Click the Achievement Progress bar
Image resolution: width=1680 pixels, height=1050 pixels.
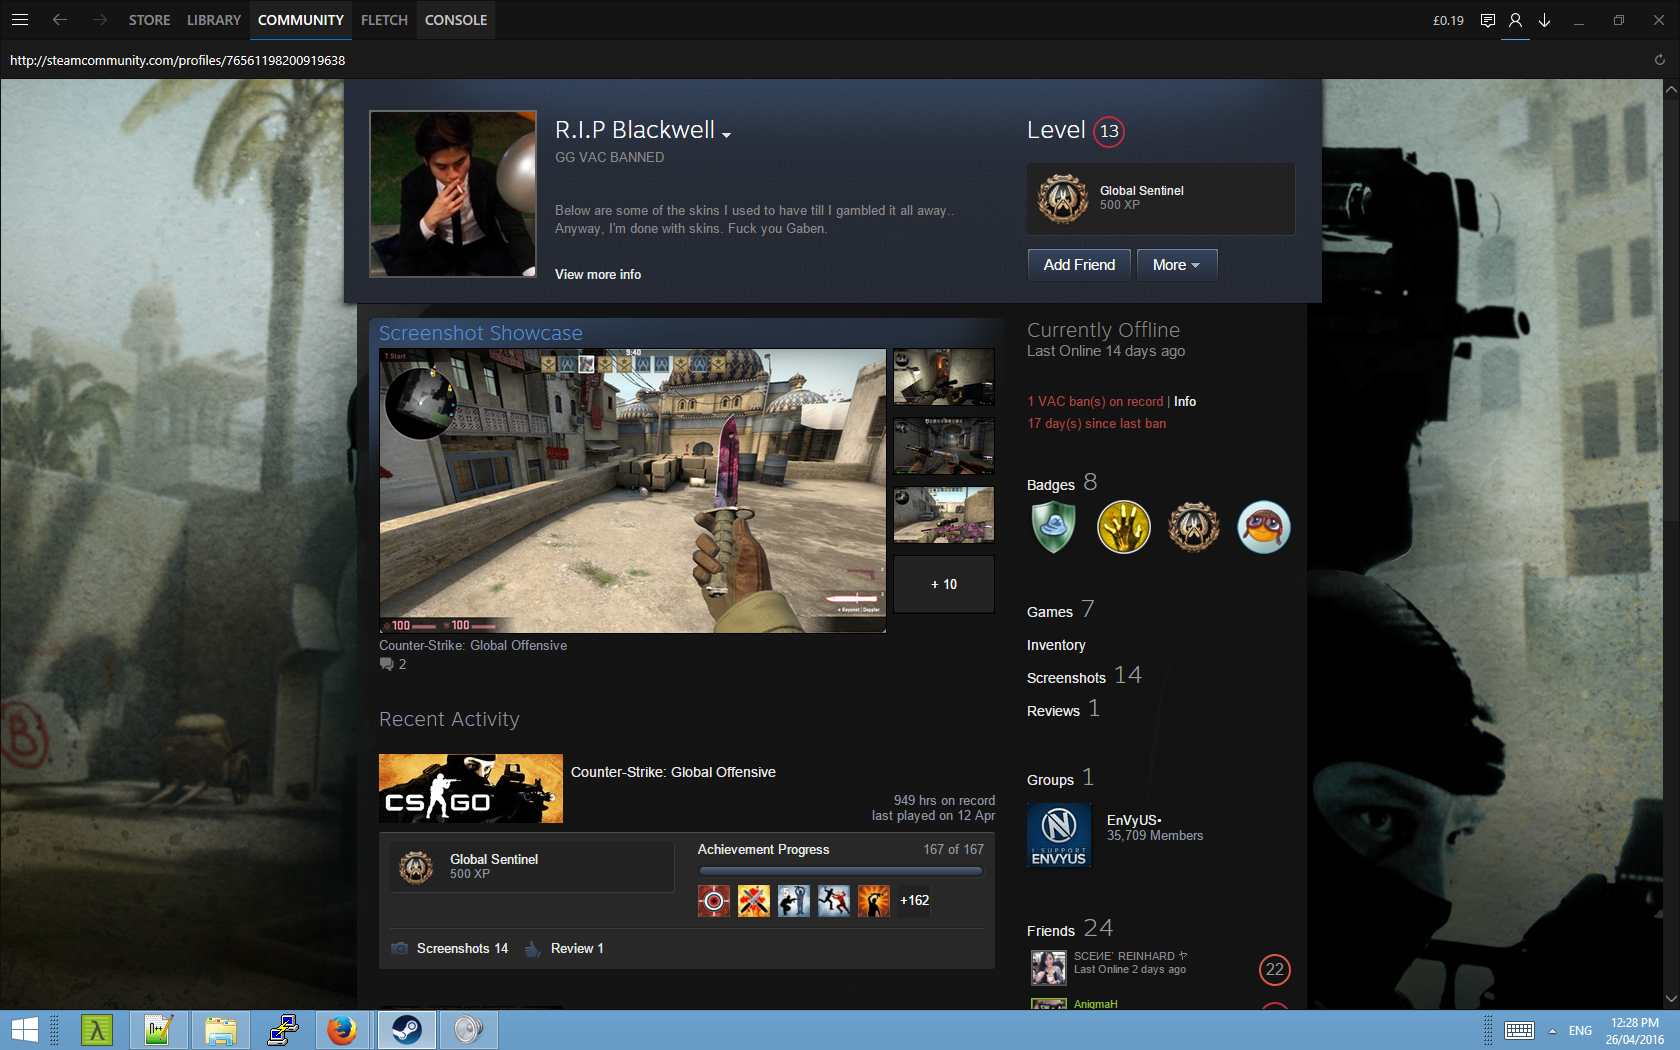point(840,871)
